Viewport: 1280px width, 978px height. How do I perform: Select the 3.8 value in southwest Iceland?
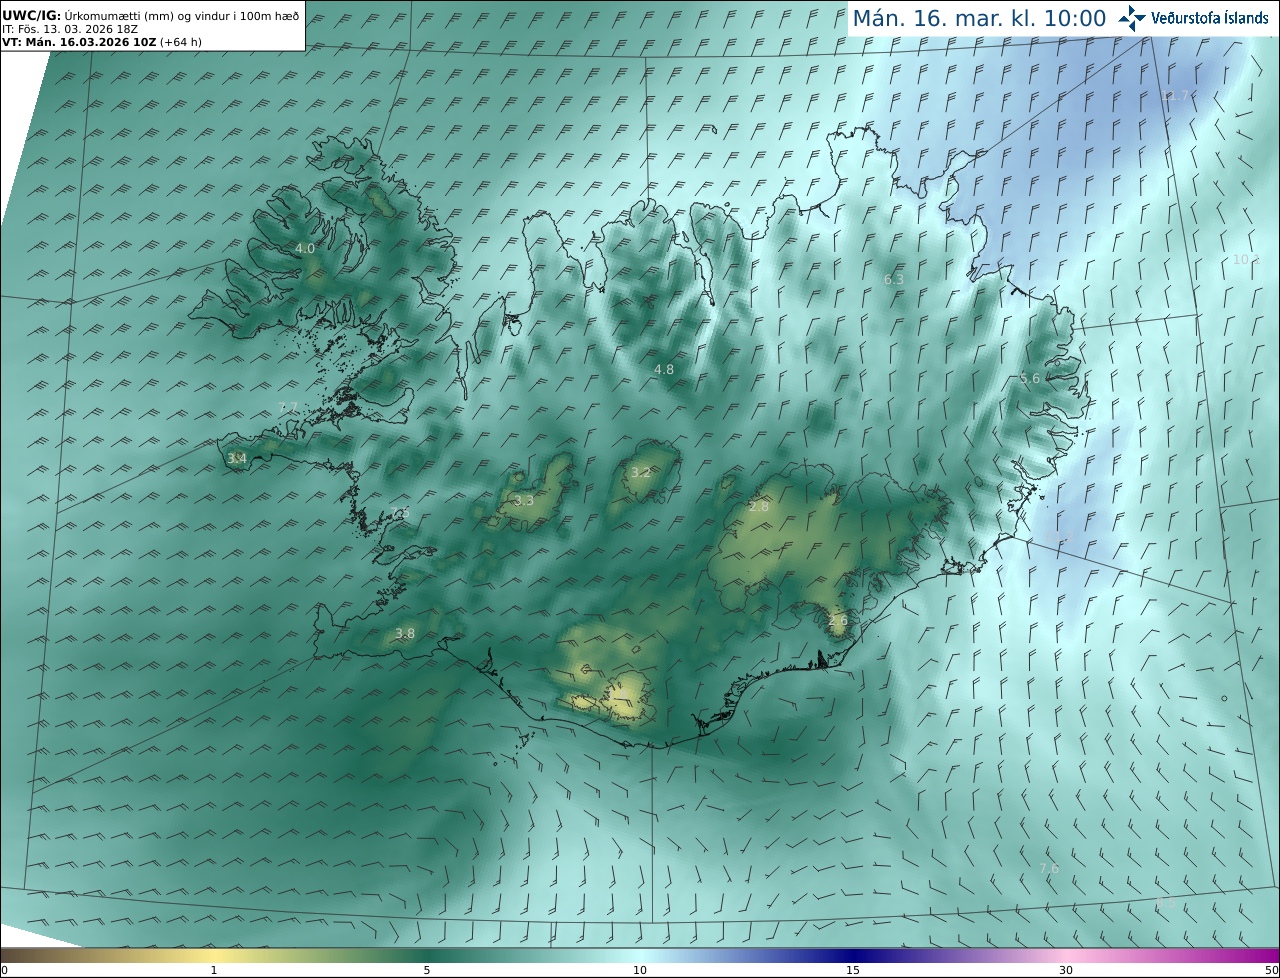[405, 633]
